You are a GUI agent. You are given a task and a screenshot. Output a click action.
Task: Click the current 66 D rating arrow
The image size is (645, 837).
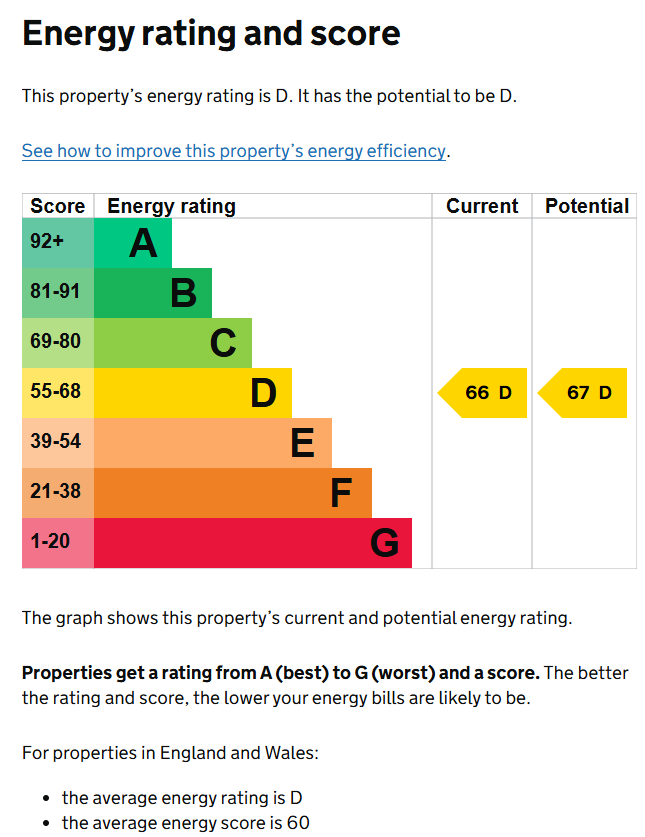482,393
